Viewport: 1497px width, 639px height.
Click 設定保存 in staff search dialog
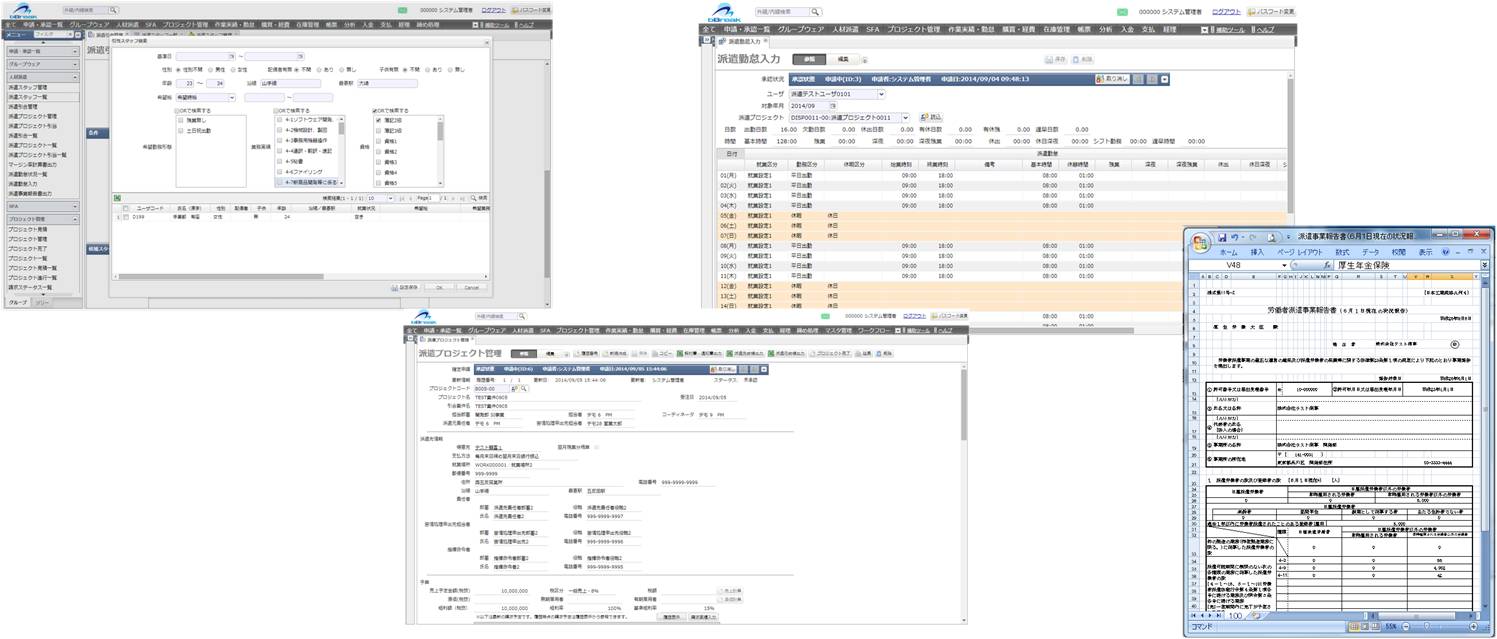(x=405, y=287)
